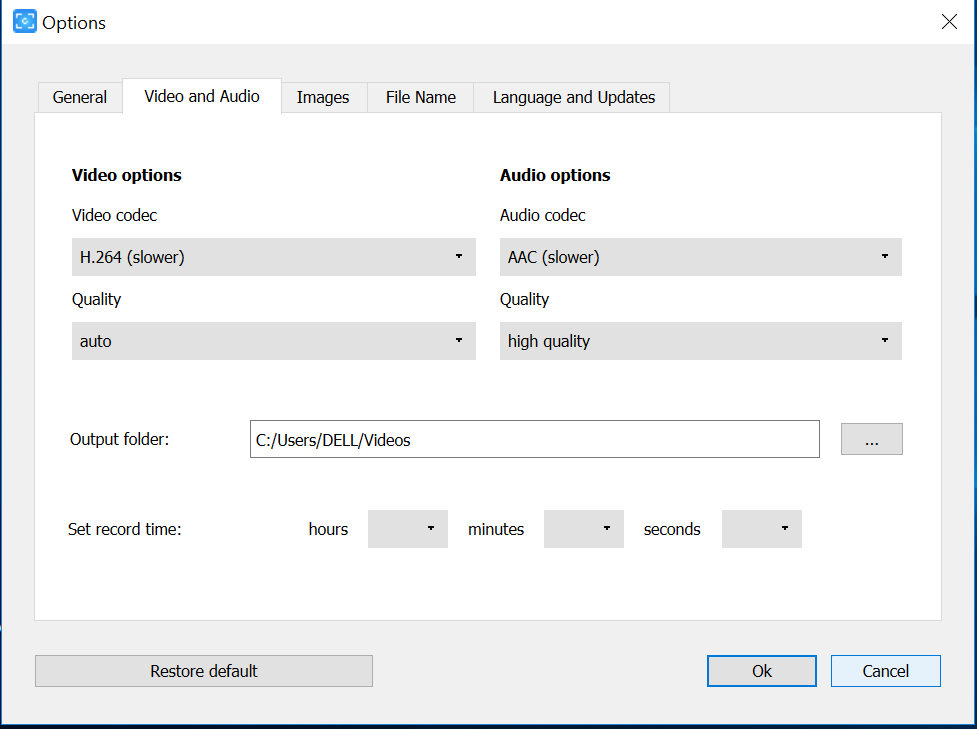Viewport: 977px width, 729px height.
Task: Switch to the General tab
Action: 80,97
